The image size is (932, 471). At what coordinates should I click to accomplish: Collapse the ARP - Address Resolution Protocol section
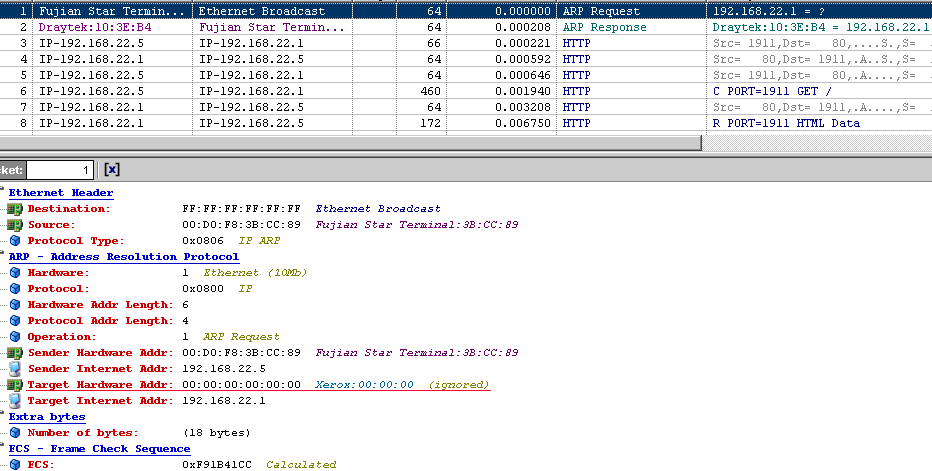coord(3,257)
